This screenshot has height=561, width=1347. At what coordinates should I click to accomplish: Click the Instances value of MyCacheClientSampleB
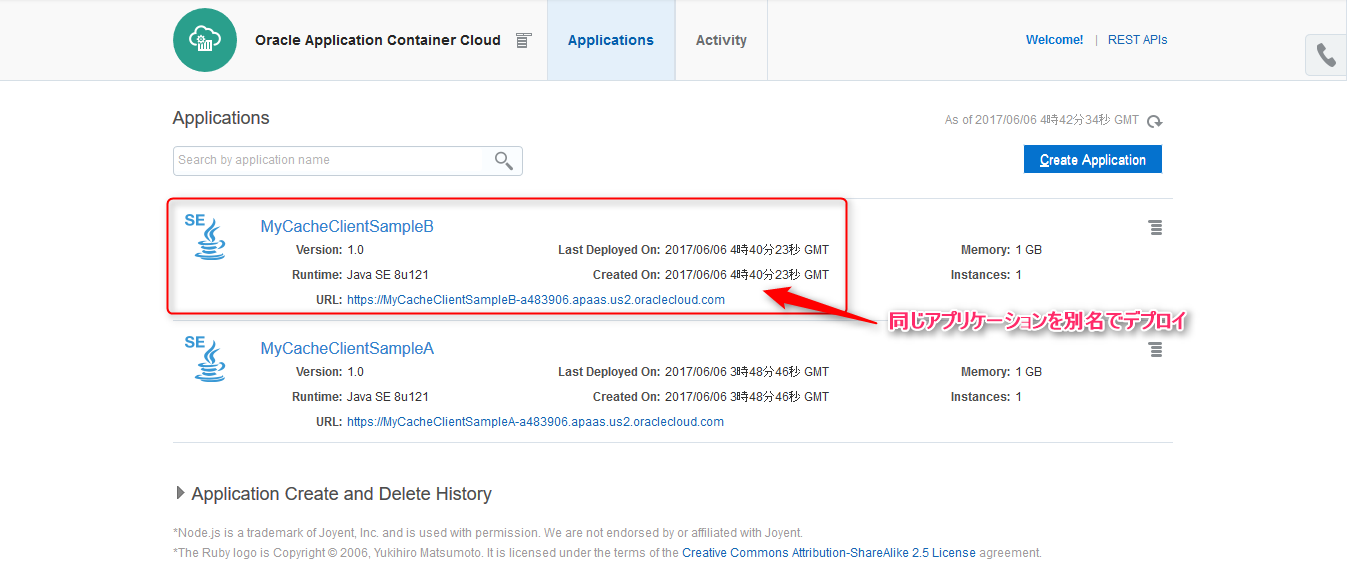coord(1019,275)
